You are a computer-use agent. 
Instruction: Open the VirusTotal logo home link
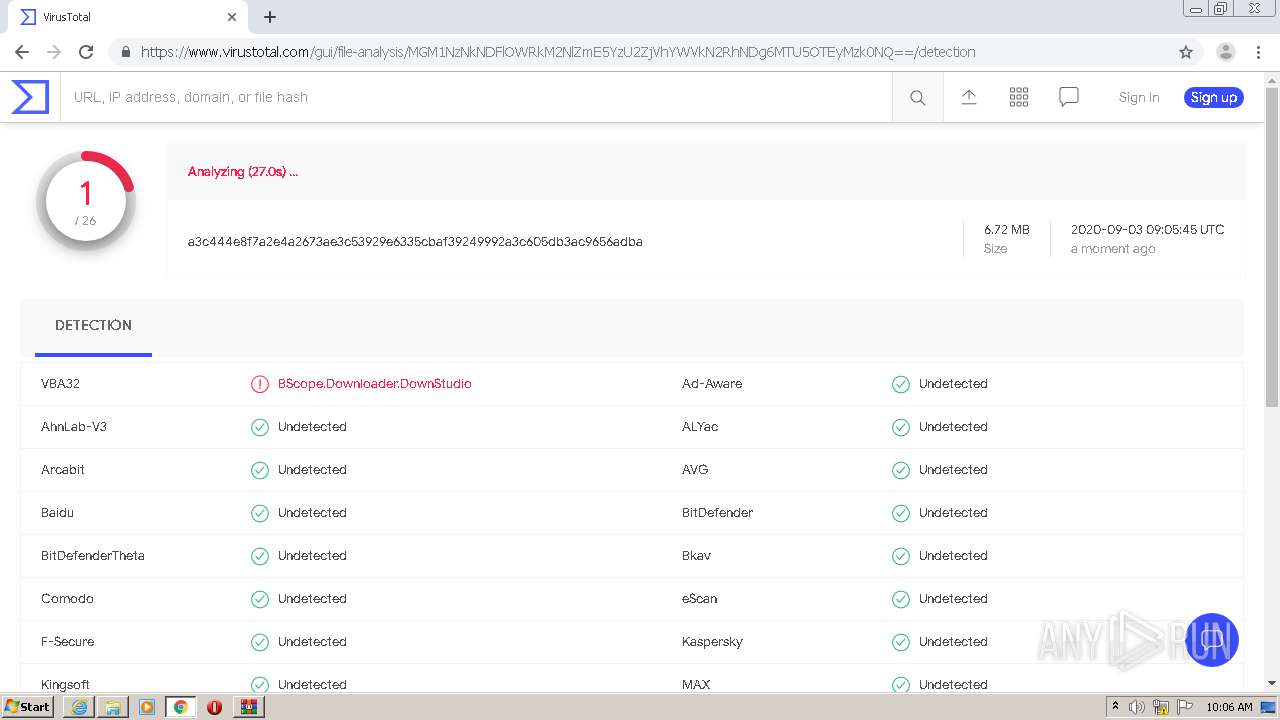point(30,97)
